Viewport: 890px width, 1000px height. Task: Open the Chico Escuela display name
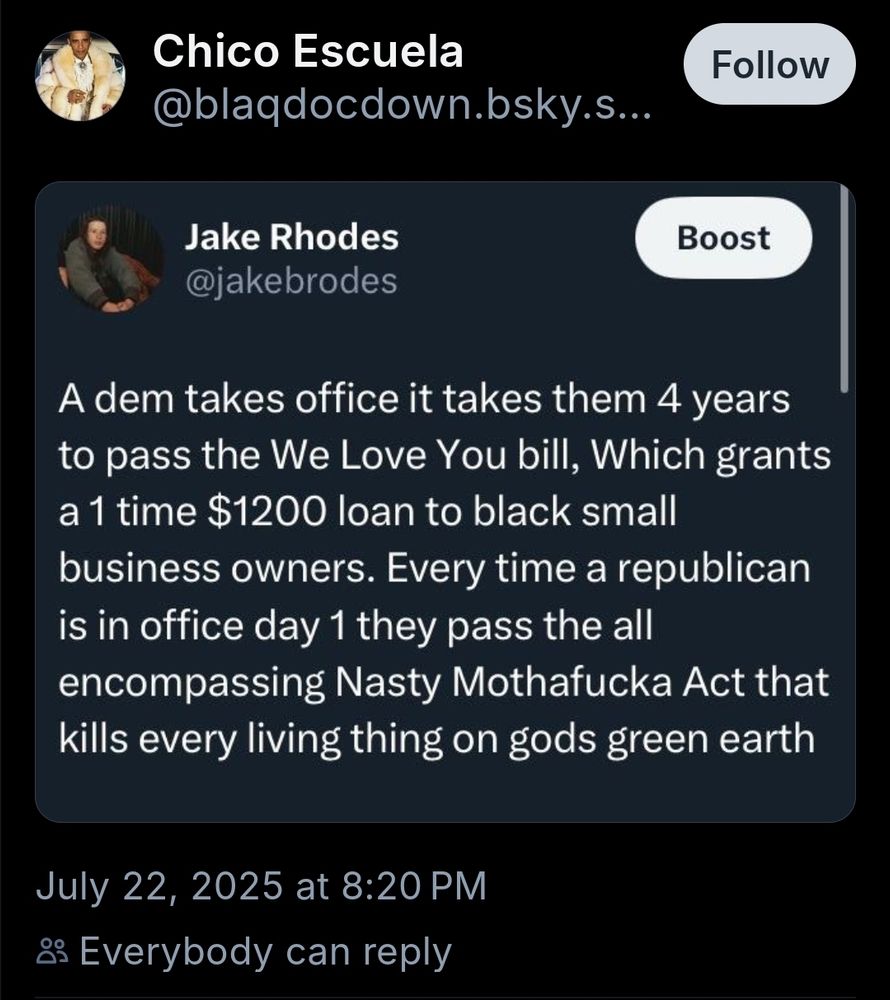click(x=308, y=51)
